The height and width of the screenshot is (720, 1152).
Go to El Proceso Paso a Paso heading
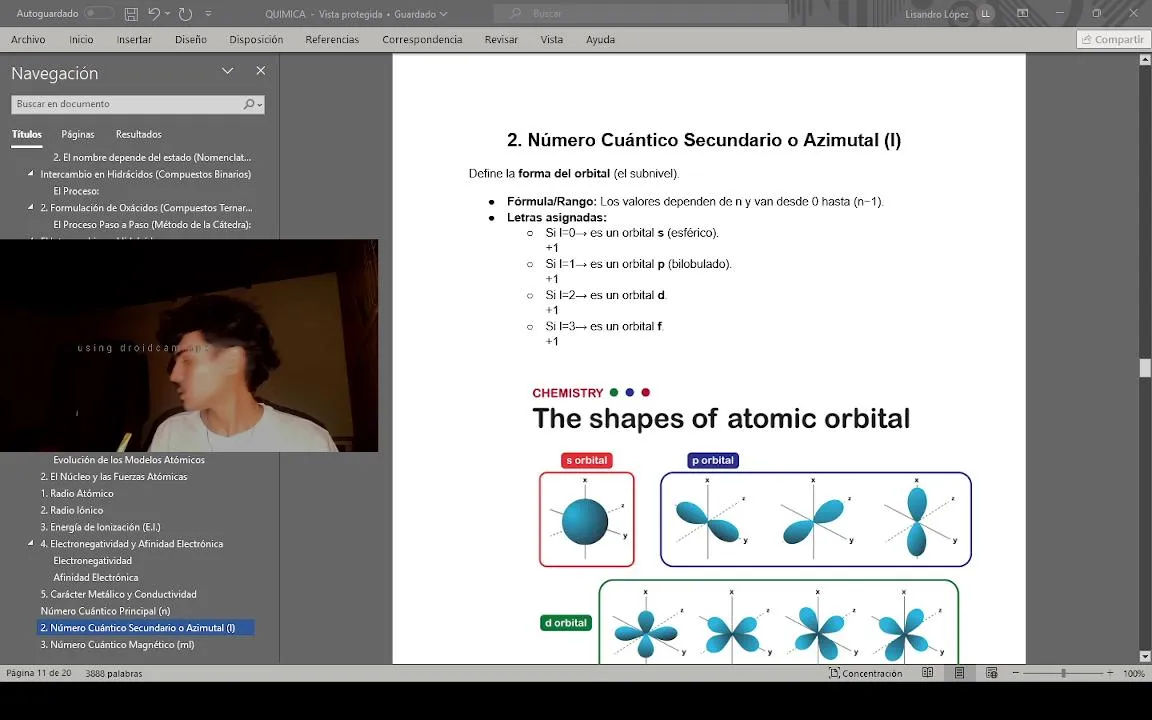point(152,225)
